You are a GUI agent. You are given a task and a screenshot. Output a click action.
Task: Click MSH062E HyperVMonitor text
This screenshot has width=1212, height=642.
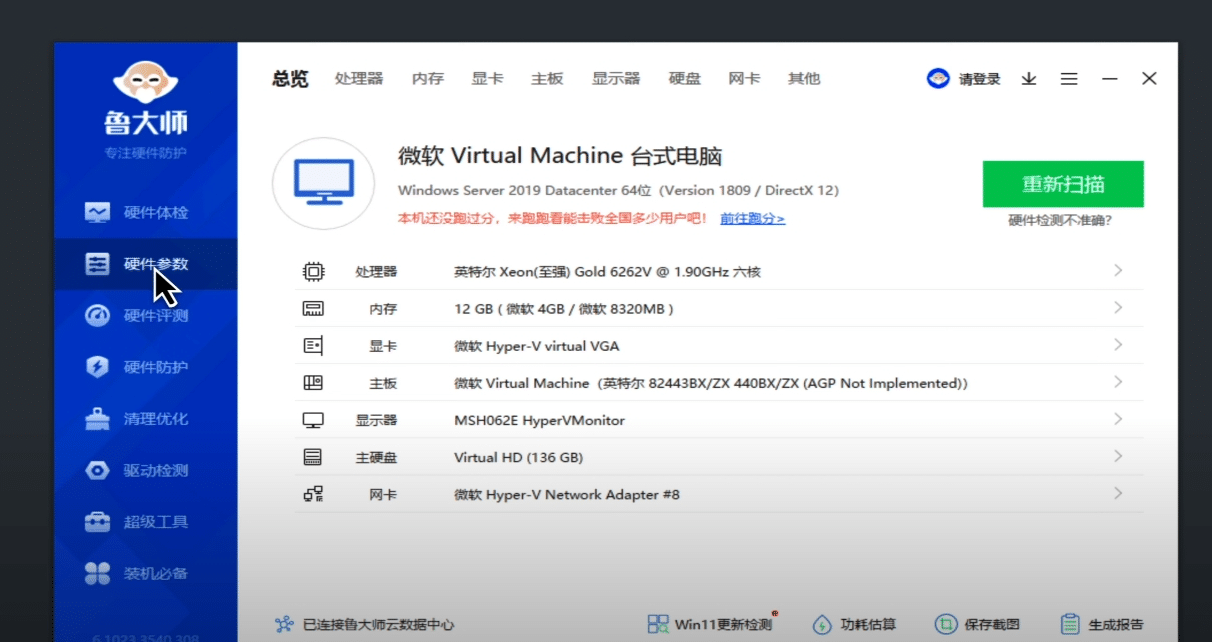coord(540,420)
